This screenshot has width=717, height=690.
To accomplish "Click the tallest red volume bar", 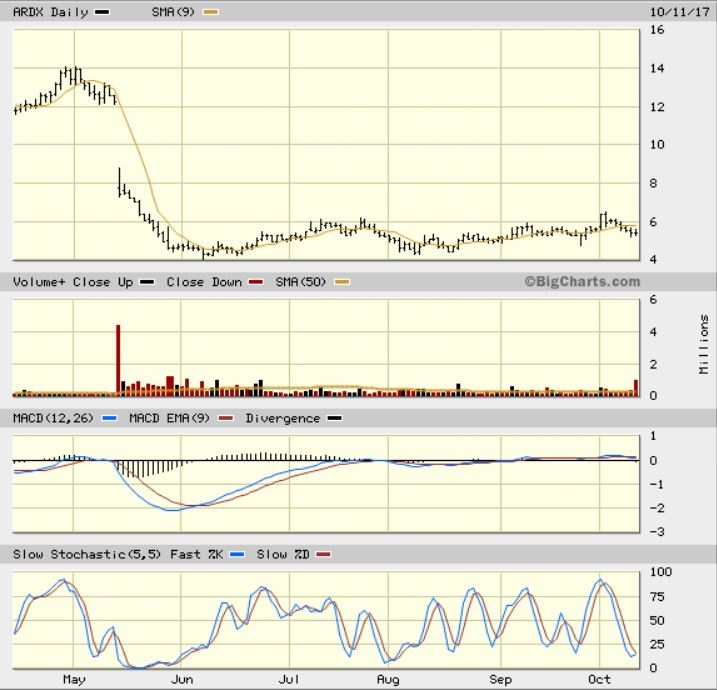I will point(118,360).
